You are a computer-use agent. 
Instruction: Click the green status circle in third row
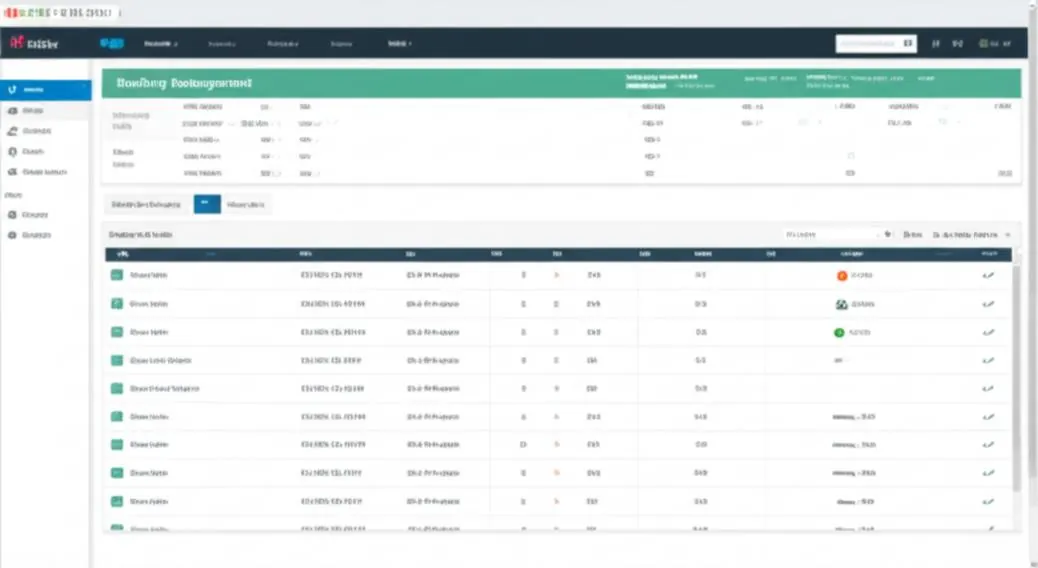(x=839, y=332)
